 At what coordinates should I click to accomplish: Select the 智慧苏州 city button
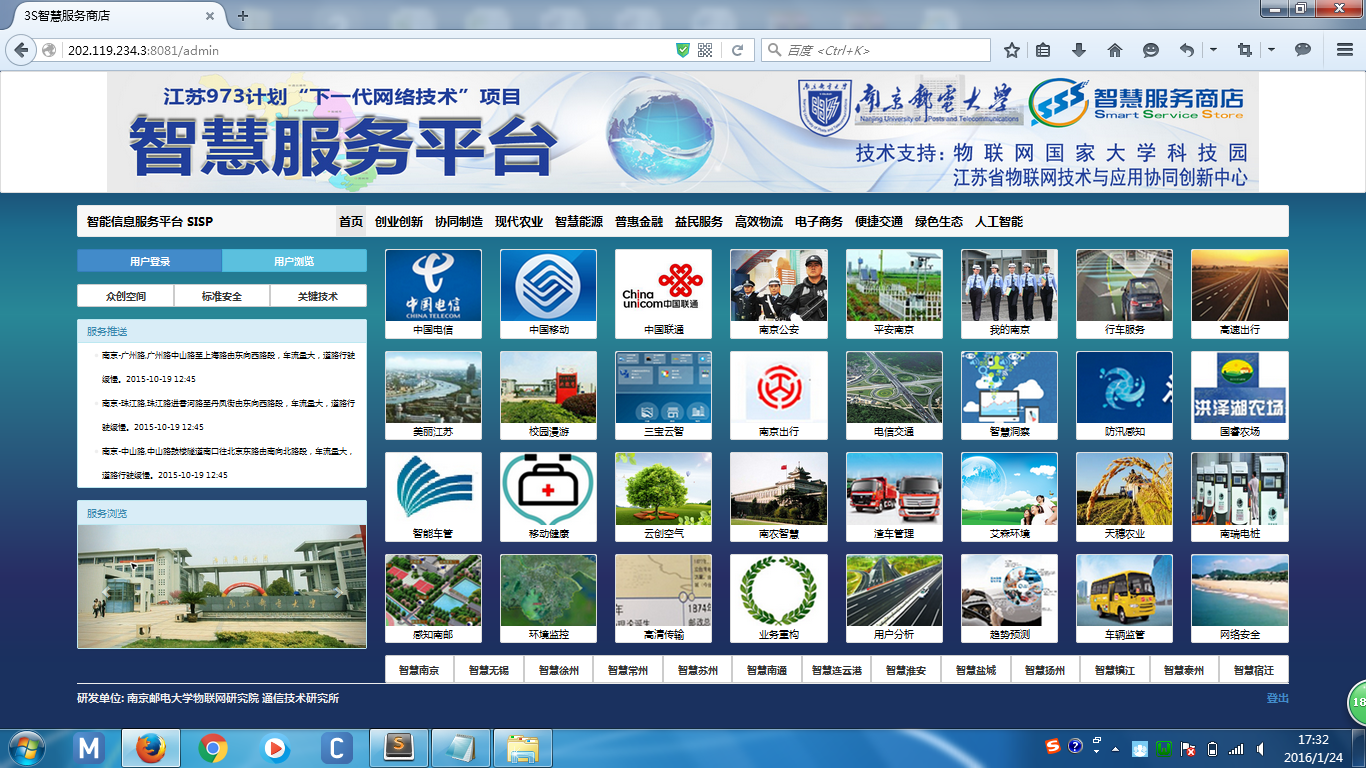coord(697,670)
